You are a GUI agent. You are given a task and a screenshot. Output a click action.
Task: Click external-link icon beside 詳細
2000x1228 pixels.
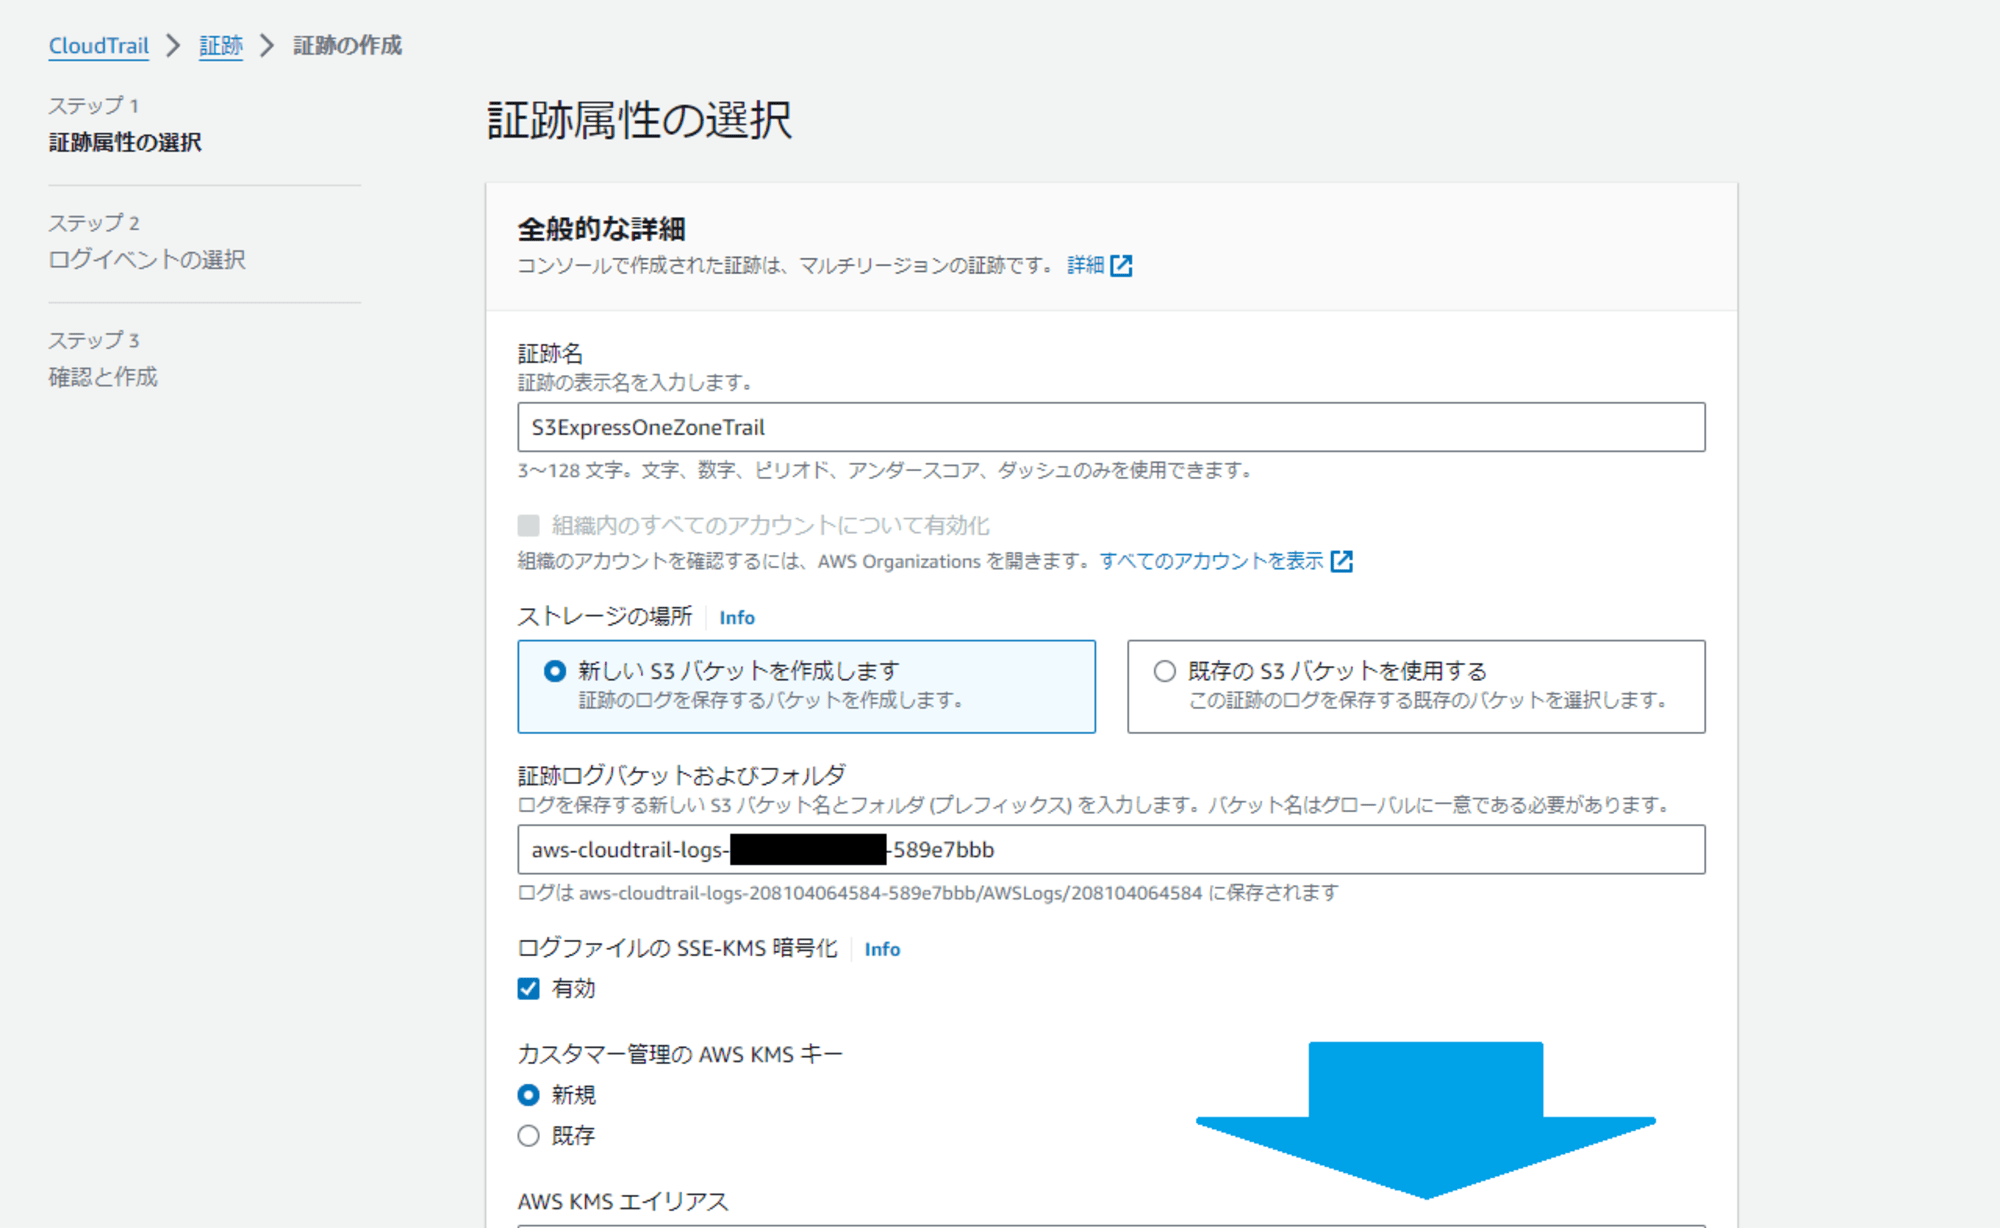click(x=1122, y=265)
